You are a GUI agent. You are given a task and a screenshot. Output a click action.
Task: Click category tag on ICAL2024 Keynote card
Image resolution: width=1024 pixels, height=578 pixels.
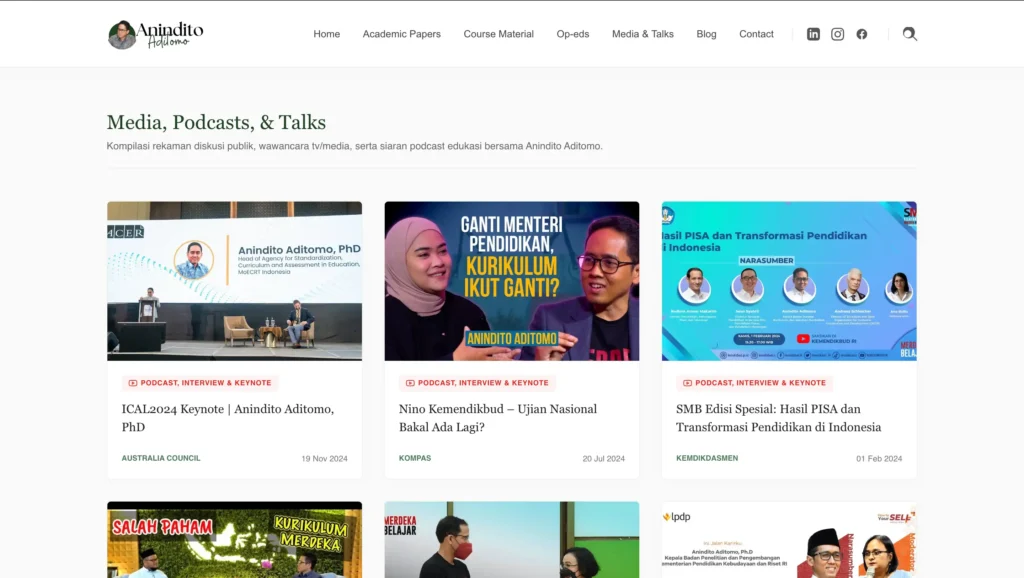click(200, 383)
